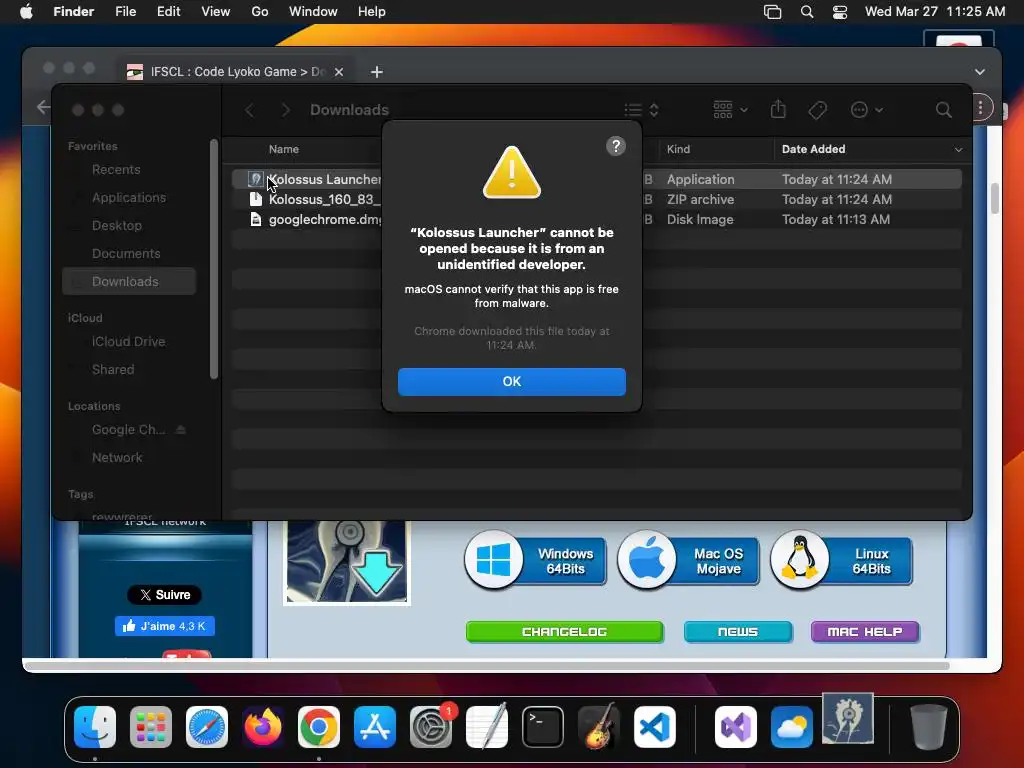Launch Terminal from the Dock
1024x768 pixels.
click(x=543, y=727)
